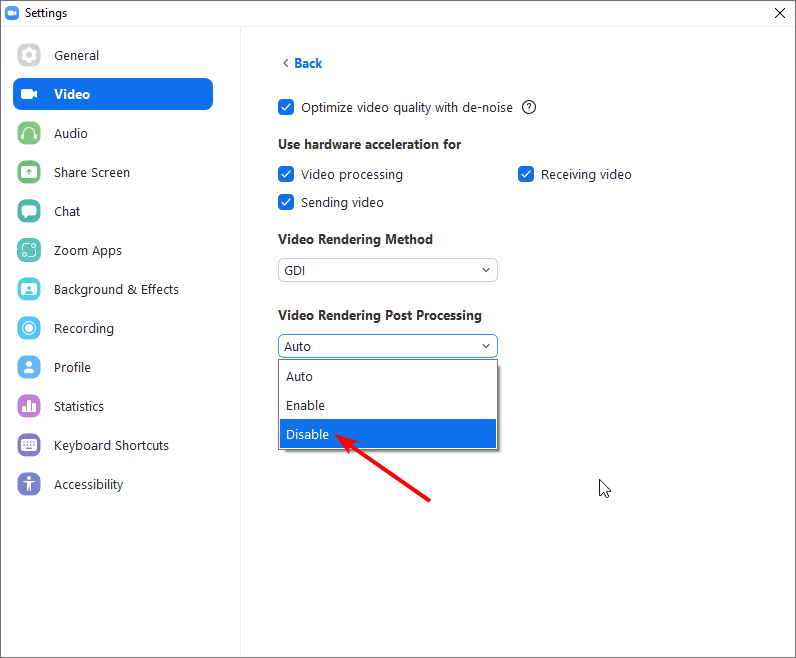Collapse Video Rendering Post Processing dropdown

pyautogui.click(x=388, y=346)
